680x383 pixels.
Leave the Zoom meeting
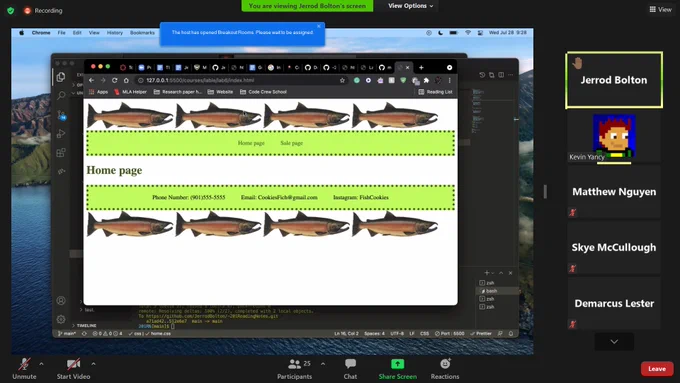[x=657, y=369]
